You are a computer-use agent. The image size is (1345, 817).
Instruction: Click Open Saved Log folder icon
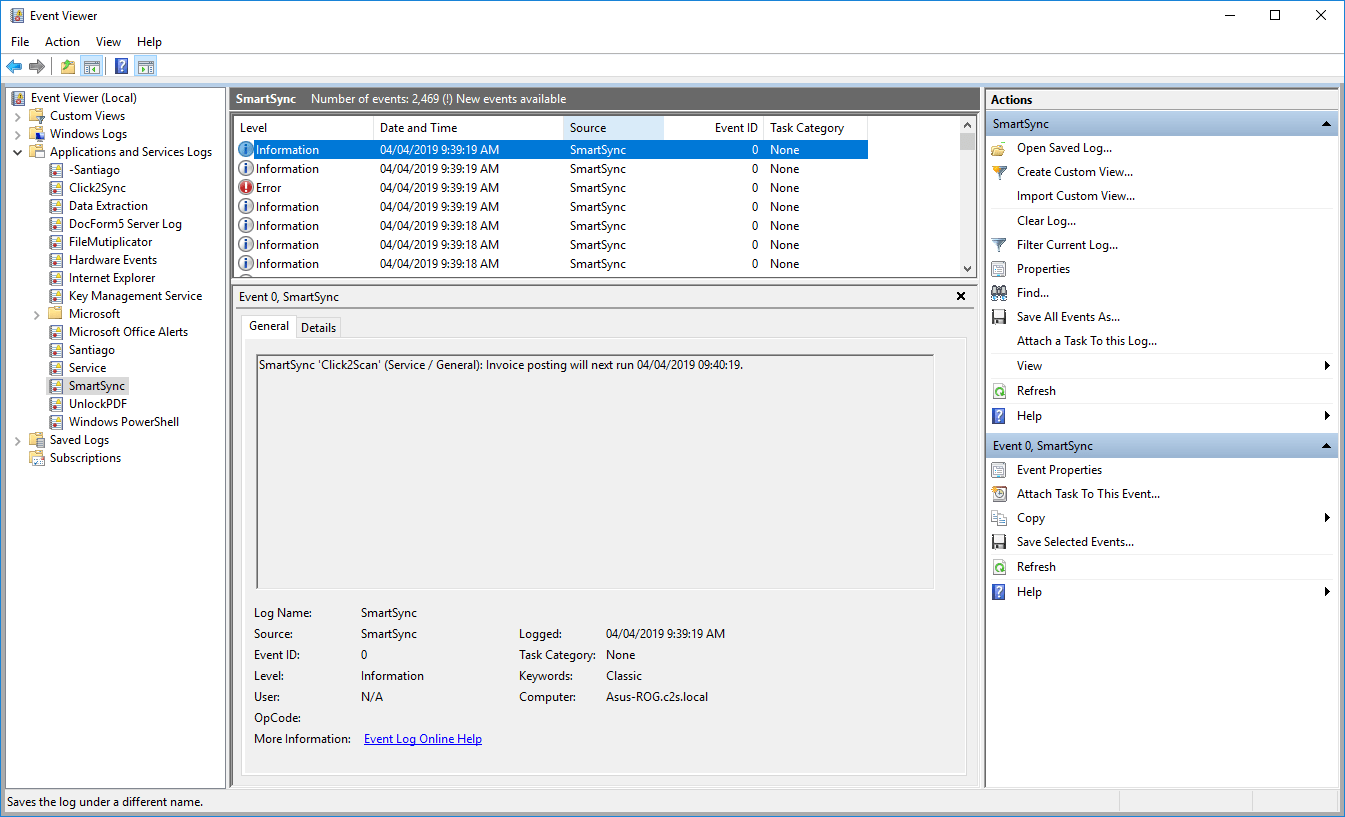[999, 148]
